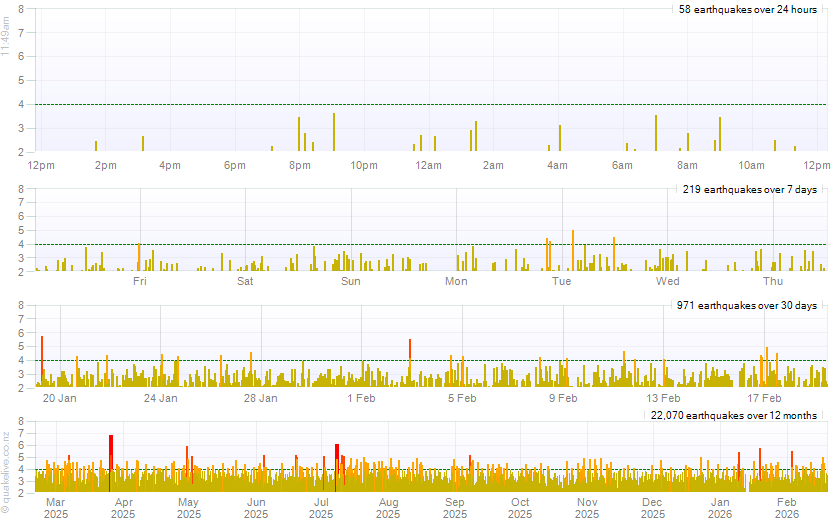Click the "58 earthquakes over 24 hours" label
This screenshot has height=530, width=835.
pyautogui.click(x=748, y=9)
